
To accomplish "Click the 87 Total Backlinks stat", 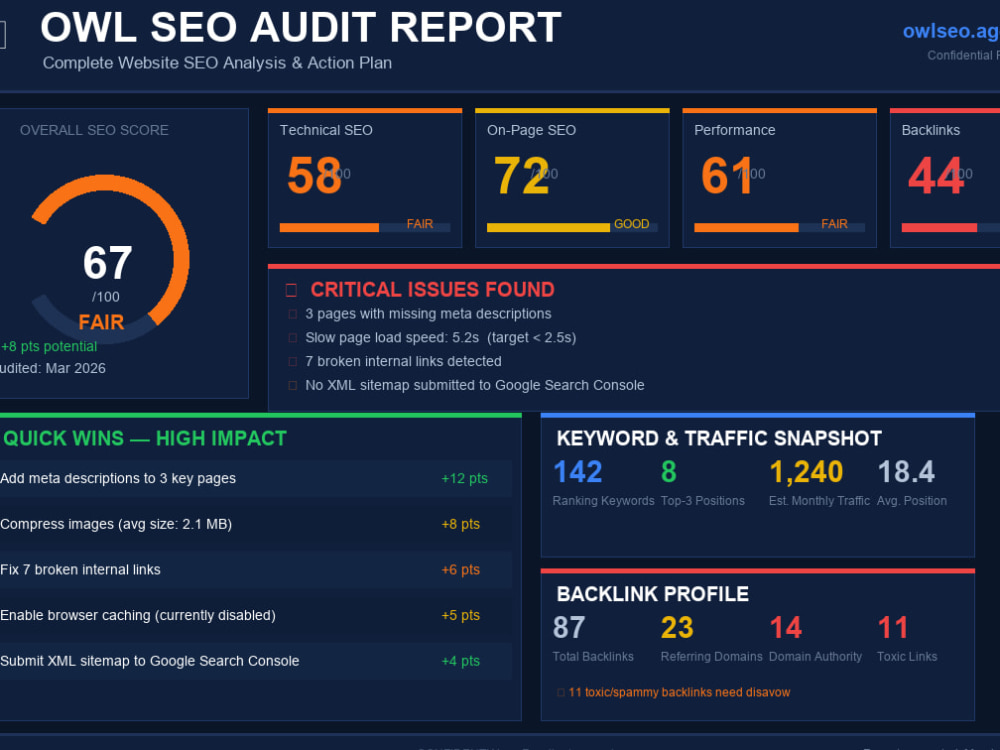I will [593, 638].
